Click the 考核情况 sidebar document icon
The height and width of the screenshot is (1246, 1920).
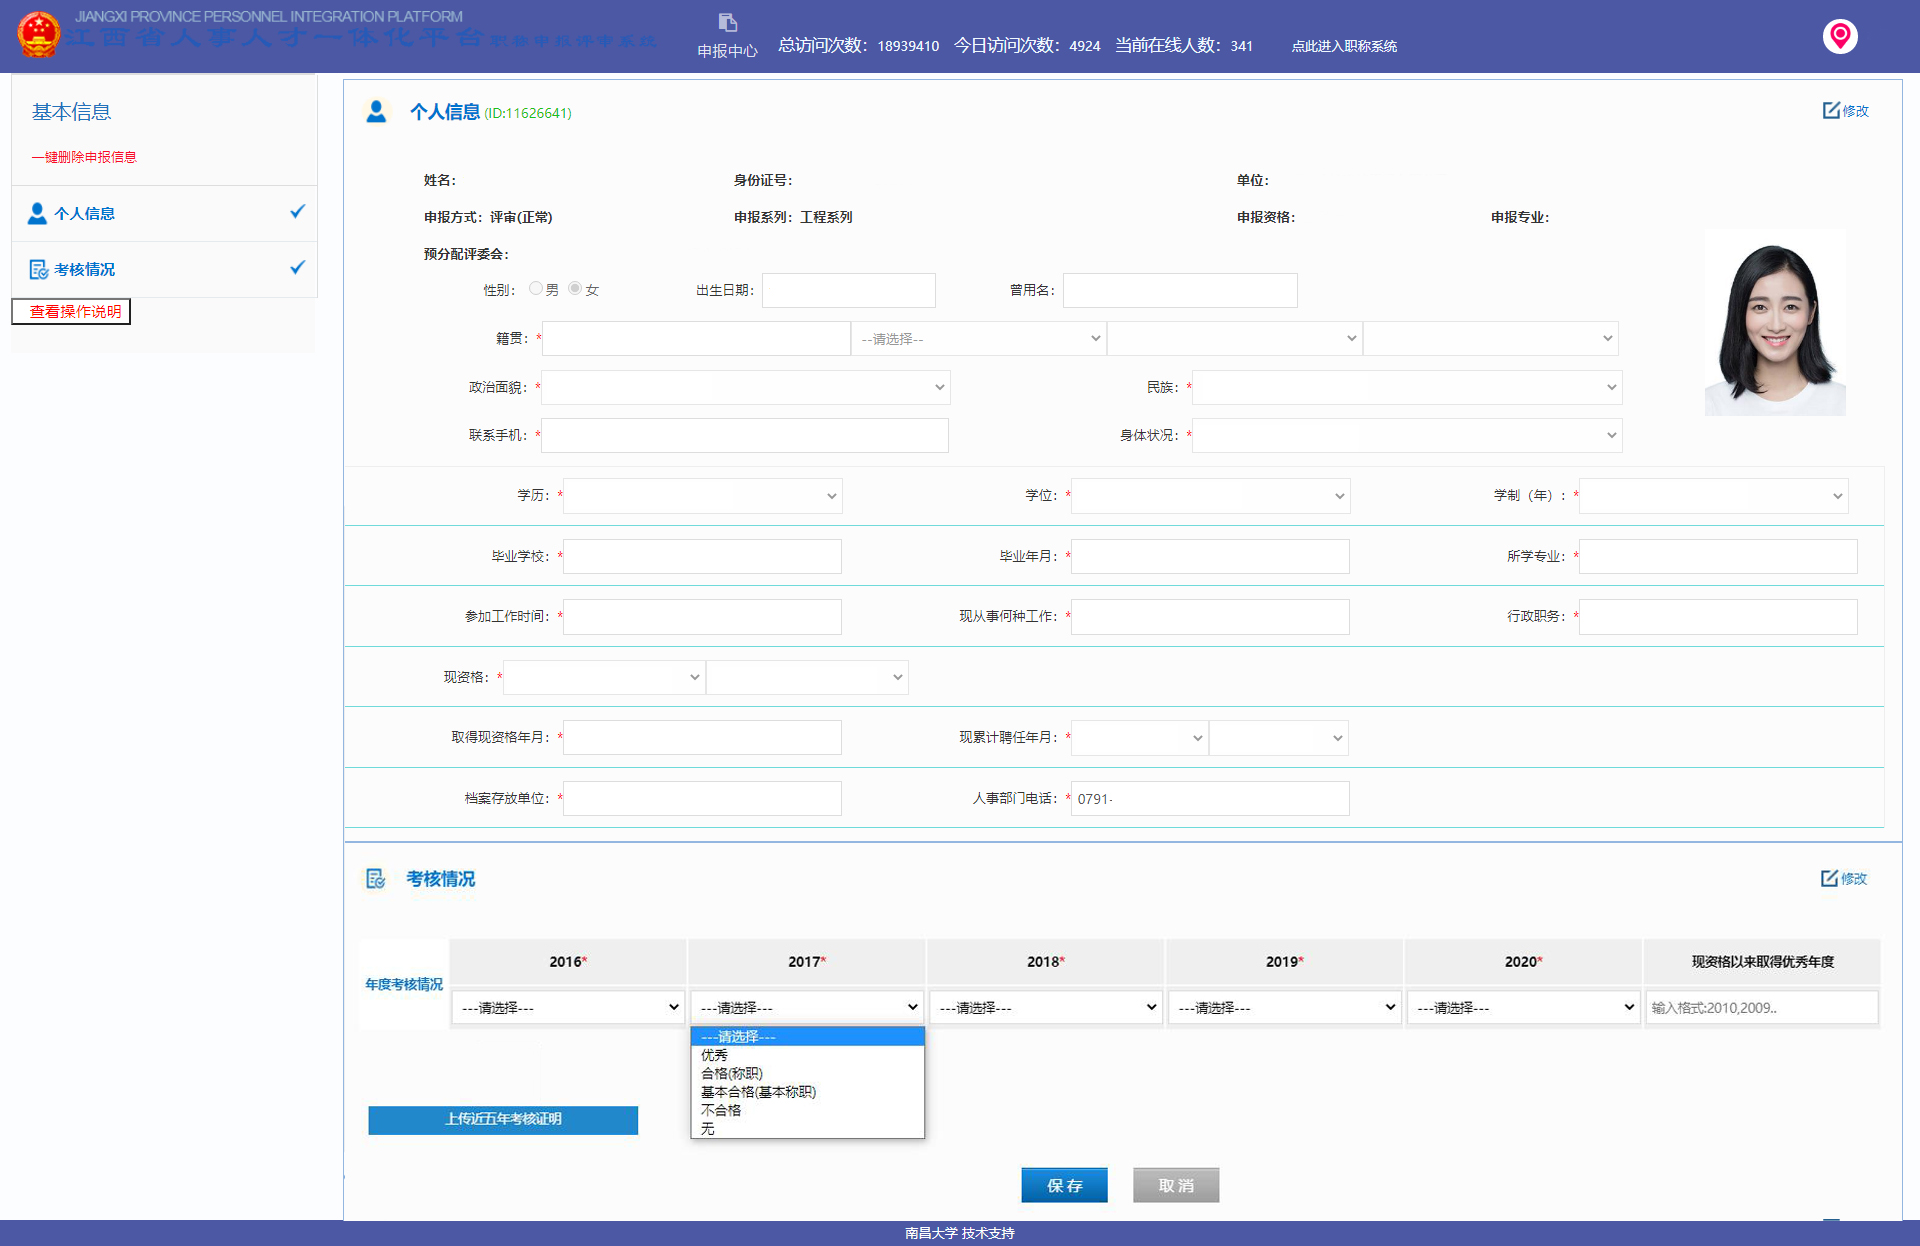pyautogui.click(x=38, y=270)
